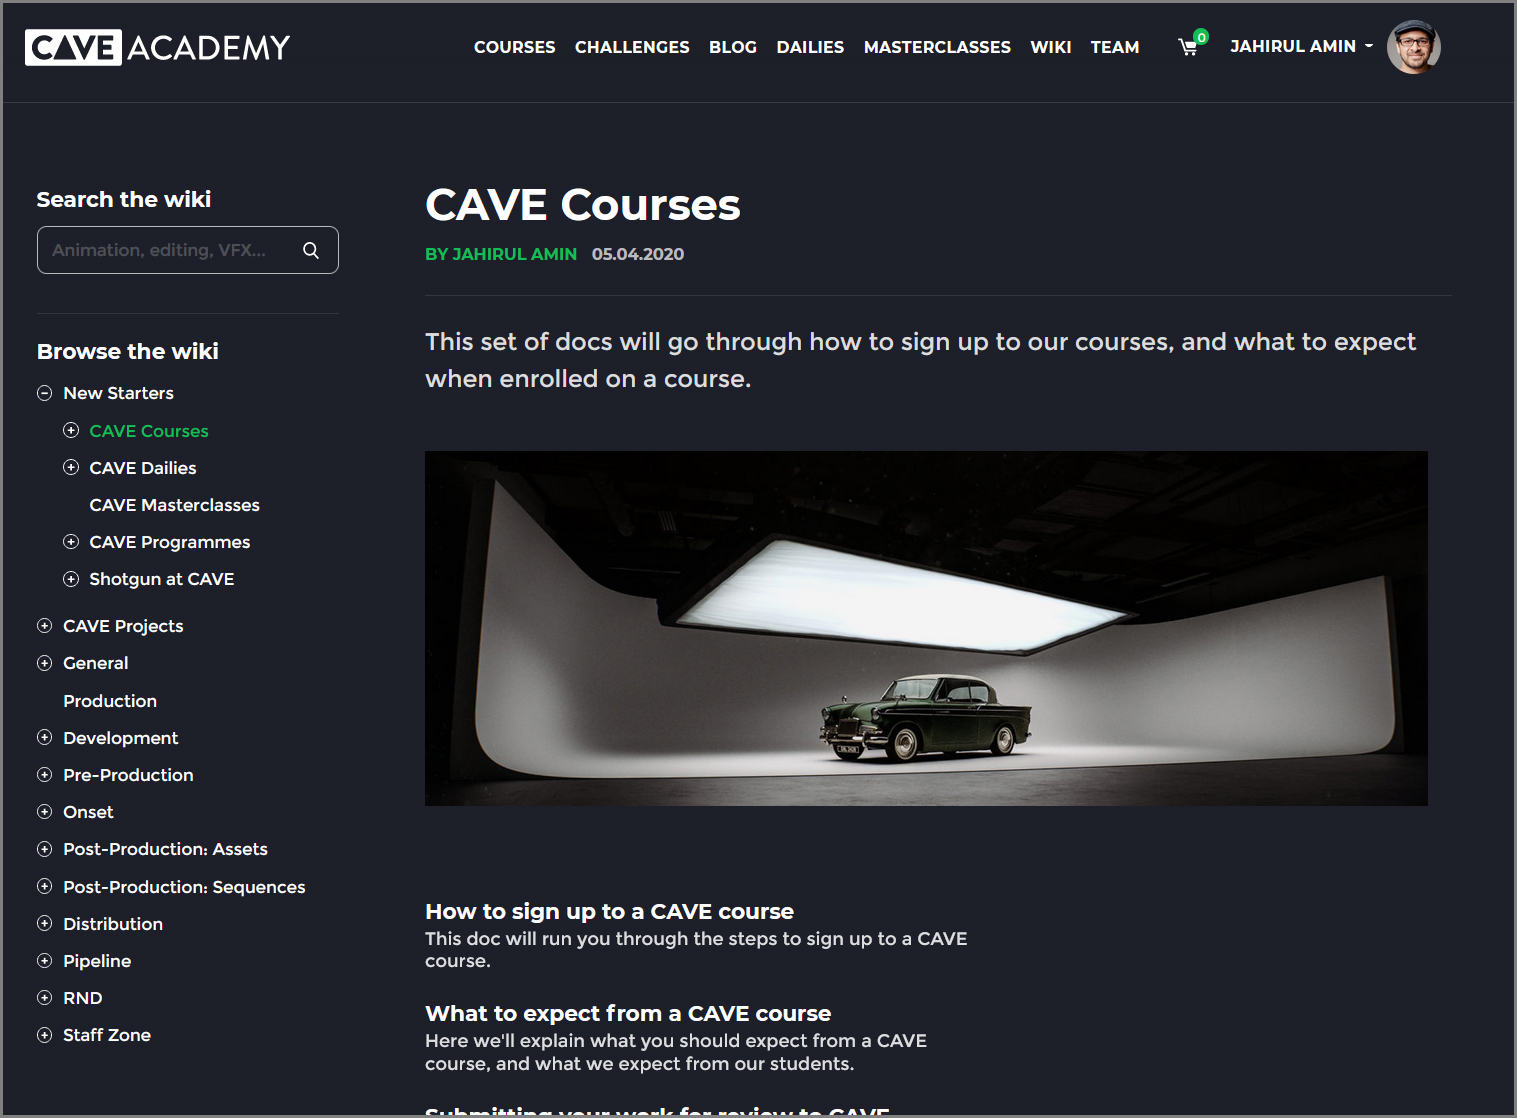Go to the Blog page
The height and width of the screenshot is (1118, 1517).
click(733, 47)
